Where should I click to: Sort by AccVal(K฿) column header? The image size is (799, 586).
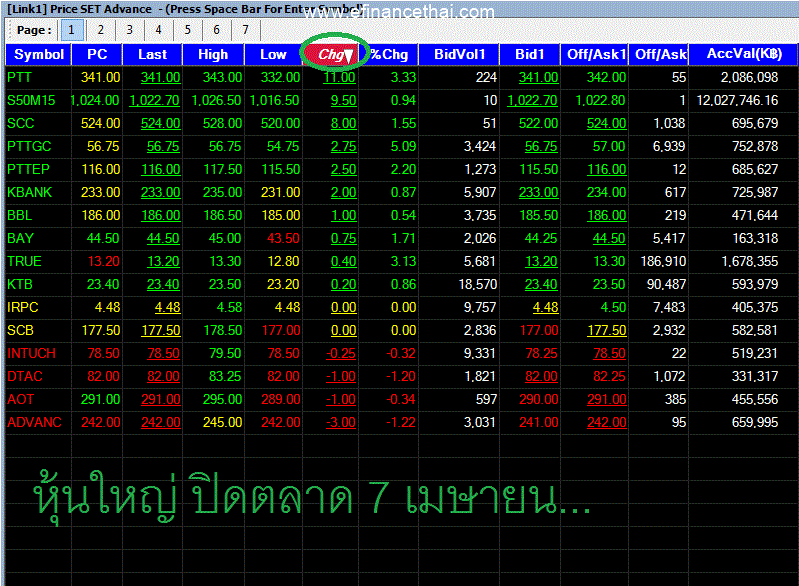click(x=744, y=55)
